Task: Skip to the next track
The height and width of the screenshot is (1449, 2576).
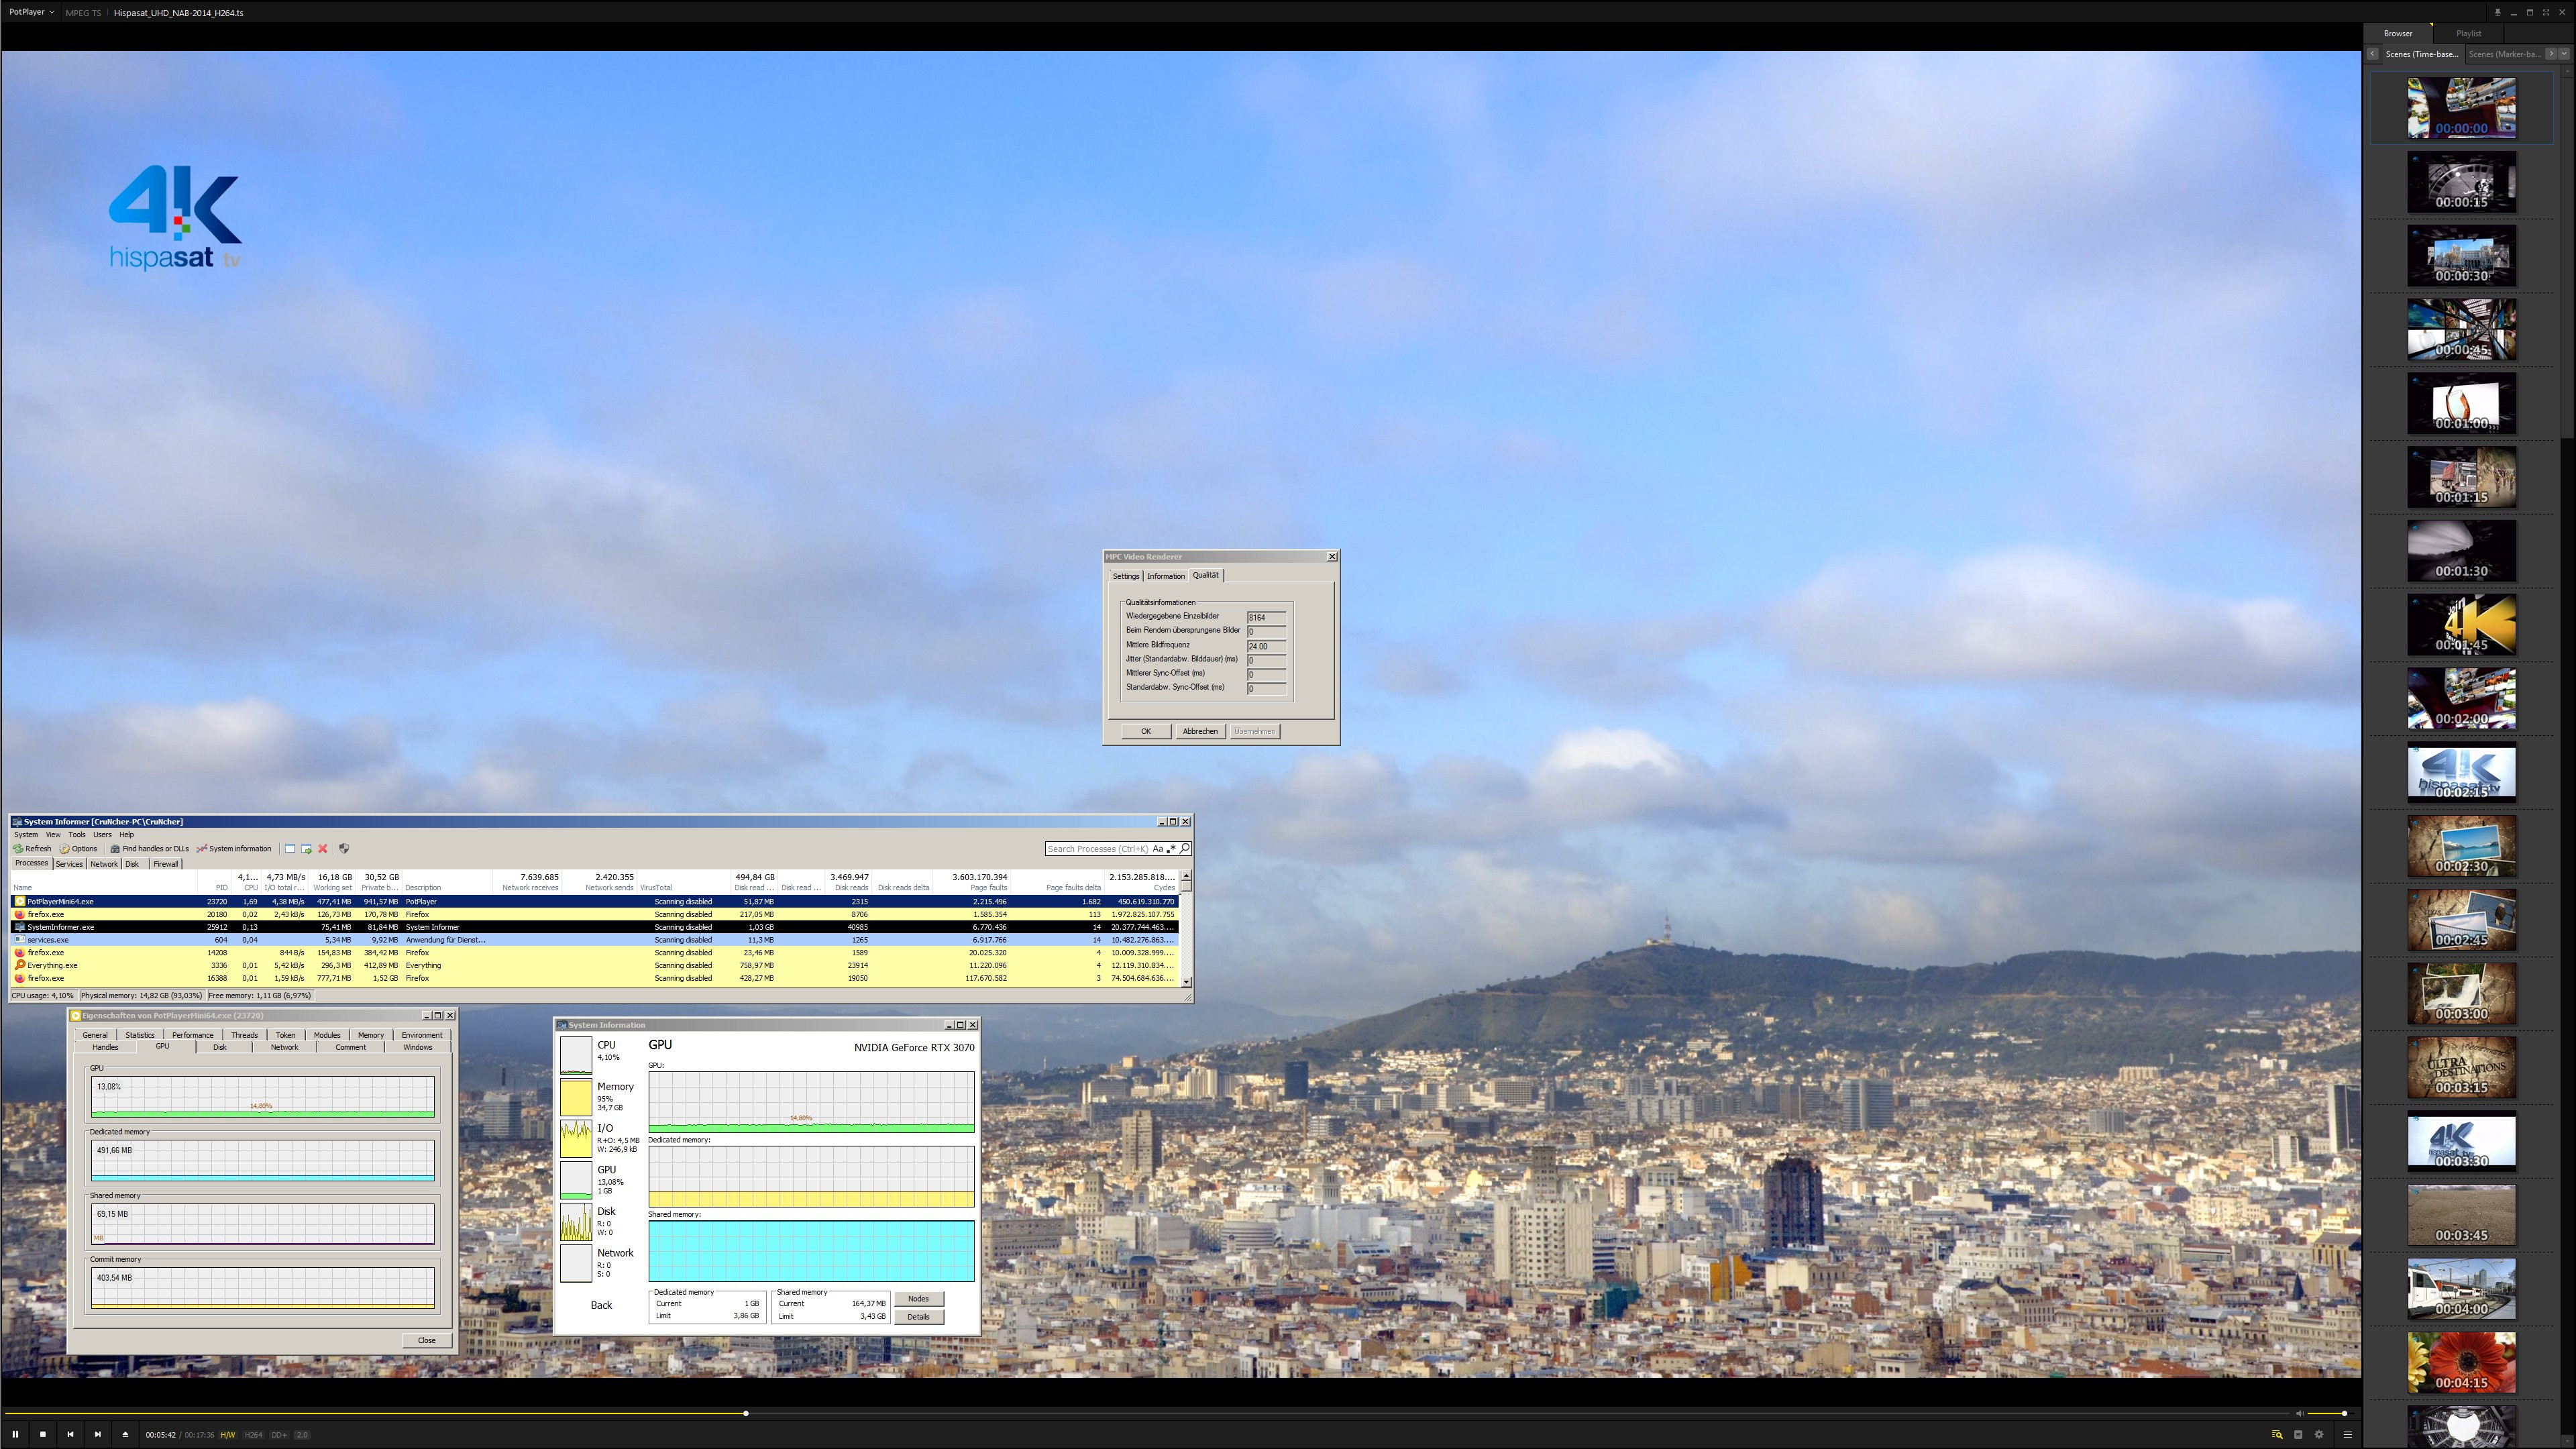Action: point(97,1434)
